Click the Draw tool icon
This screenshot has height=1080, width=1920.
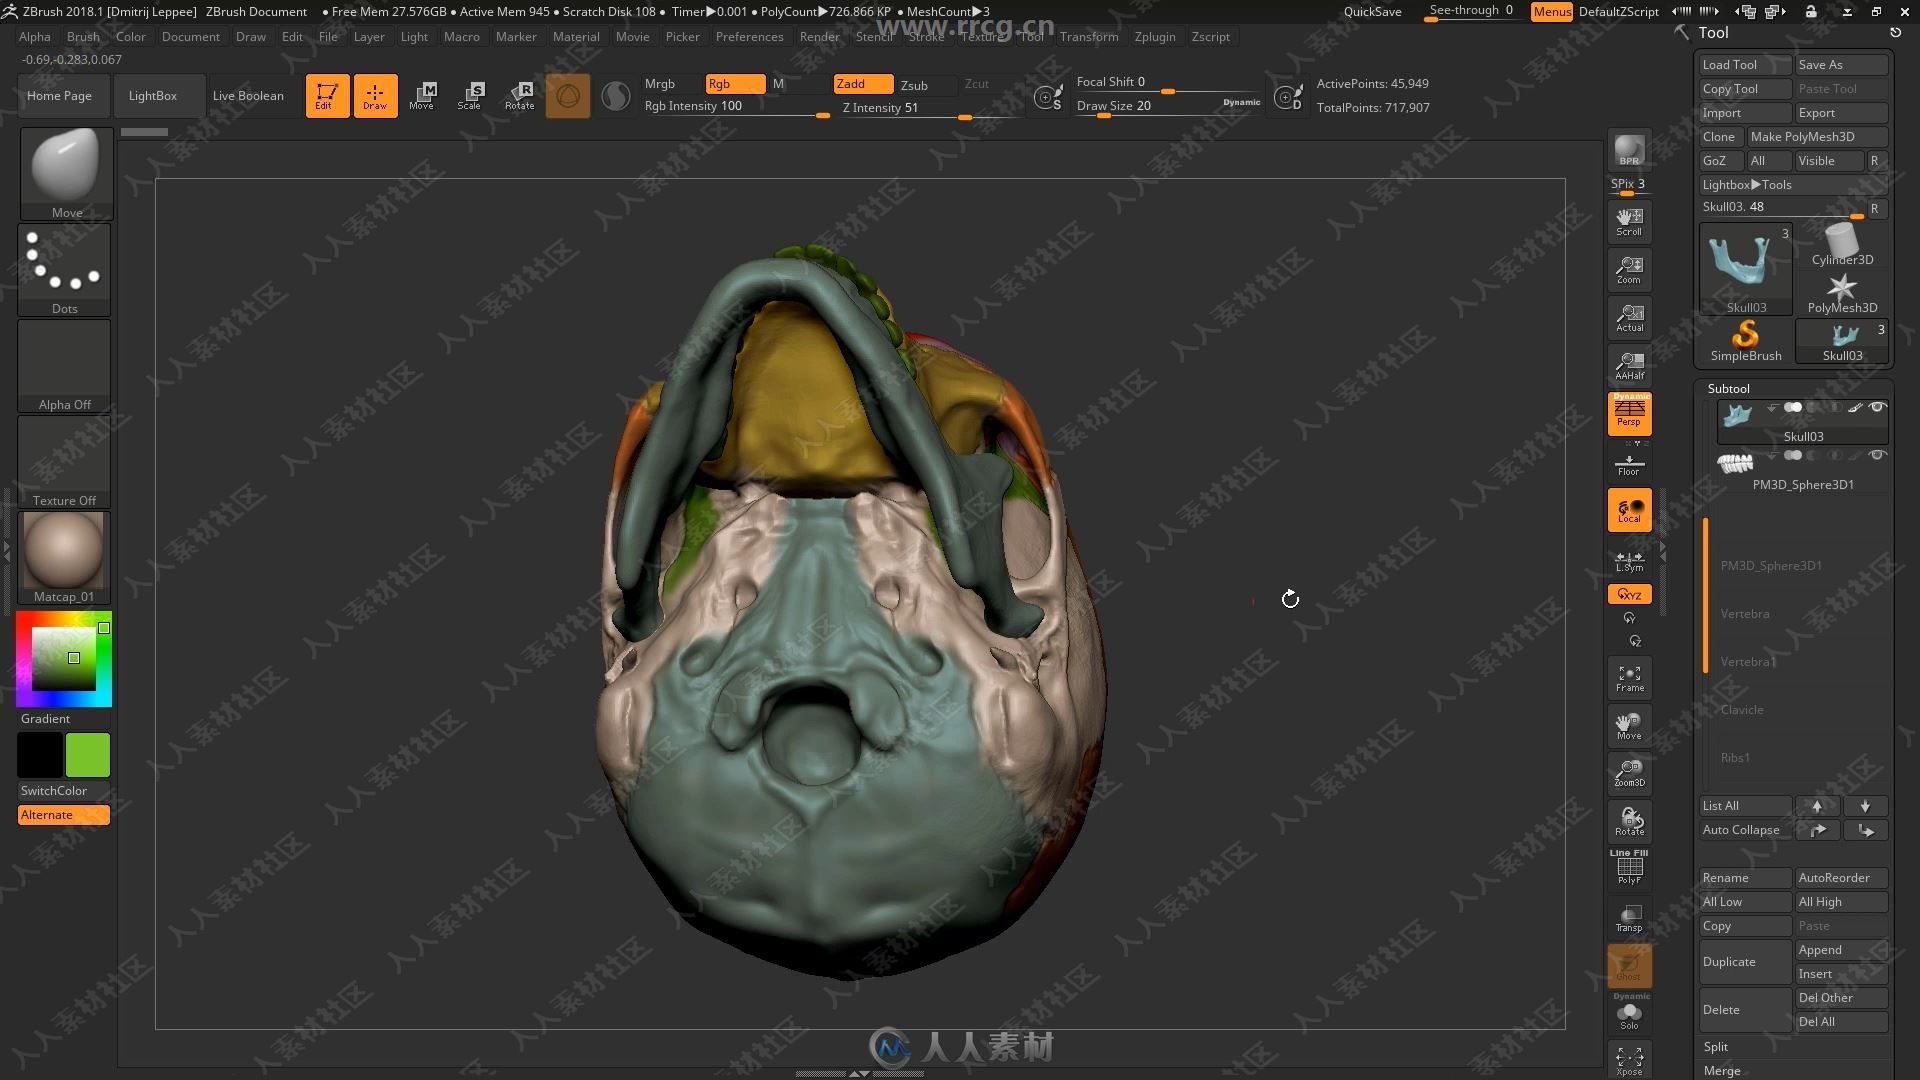pyautogui.click(x=373, y=94)
